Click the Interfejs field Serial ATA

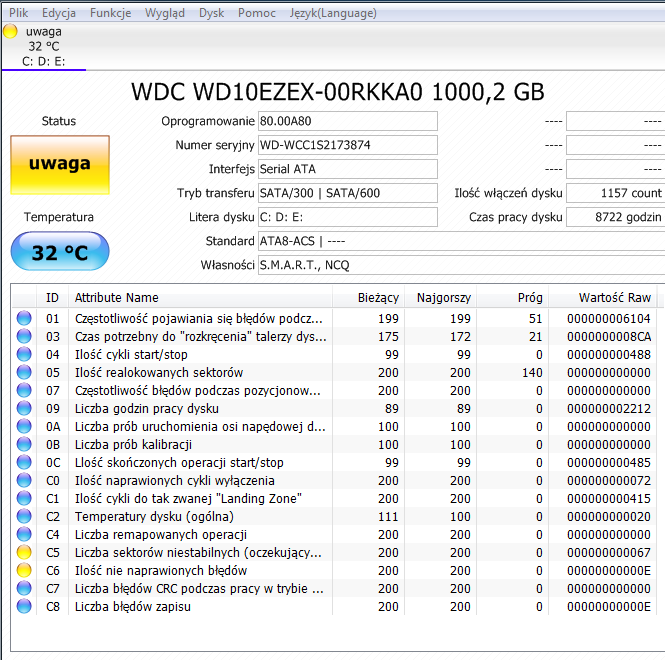click(348, 169)
